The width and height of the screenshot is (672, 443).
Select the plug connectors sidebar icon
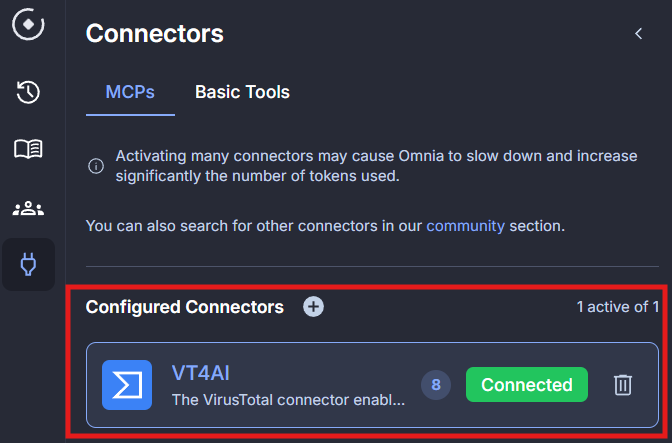[28, 265]
